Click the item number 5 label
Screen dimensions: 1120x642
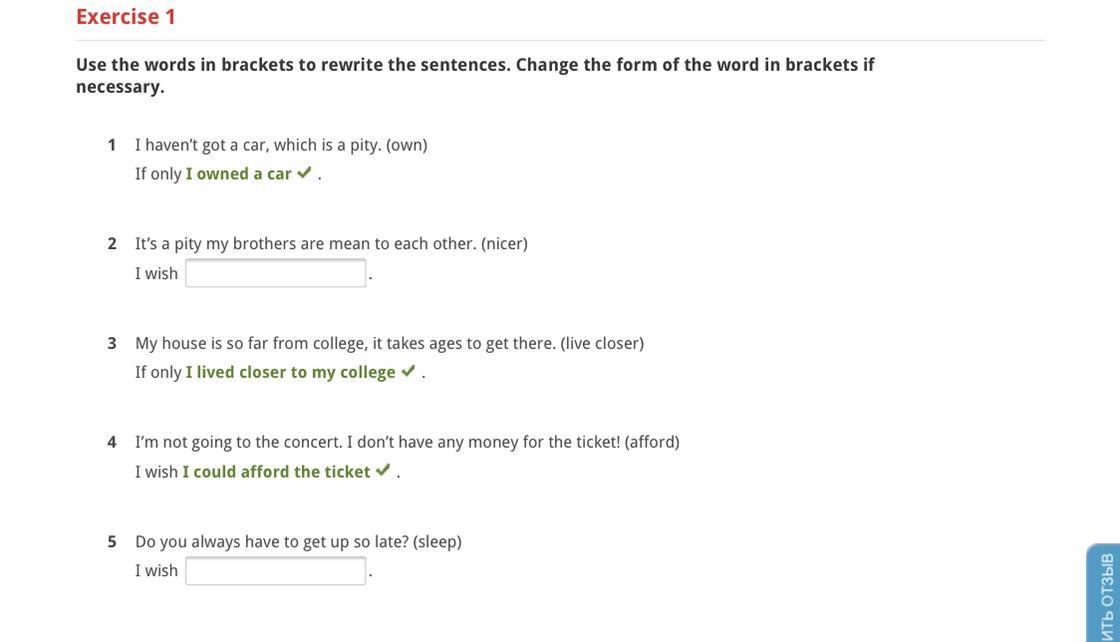(x=112, y=542)
